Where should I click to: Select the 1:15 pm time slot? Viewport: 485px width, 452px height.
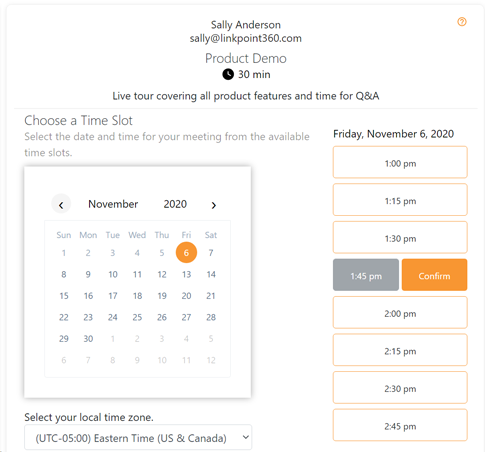tap(400, 200)
